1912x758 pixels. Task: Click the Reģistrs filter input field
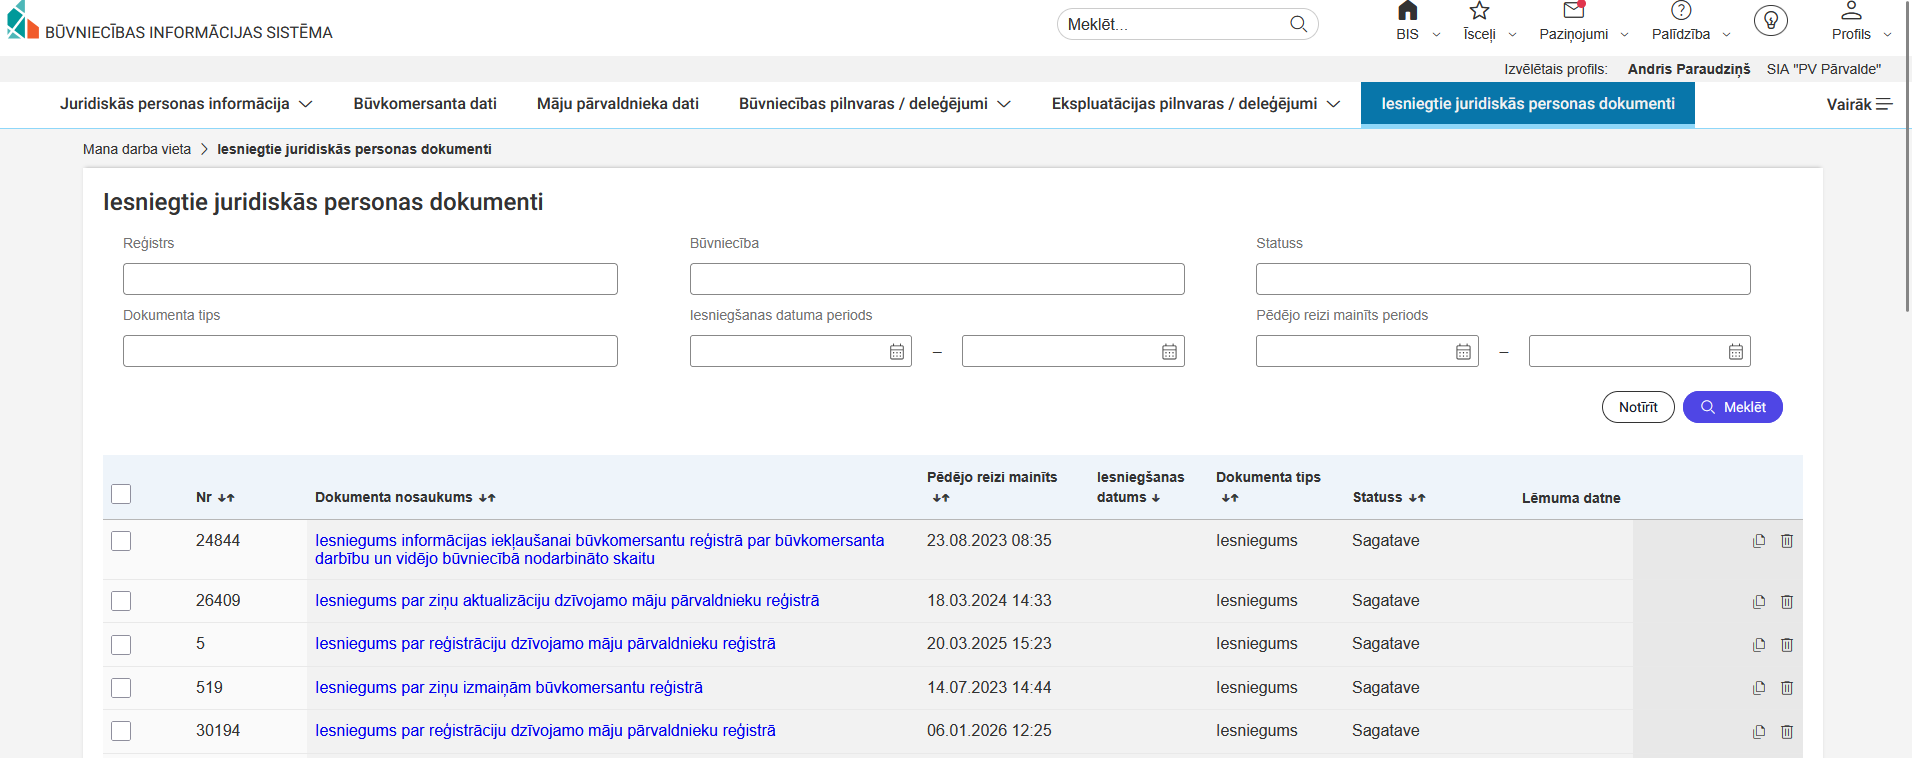pyautogui.click(x=370, y=279)
